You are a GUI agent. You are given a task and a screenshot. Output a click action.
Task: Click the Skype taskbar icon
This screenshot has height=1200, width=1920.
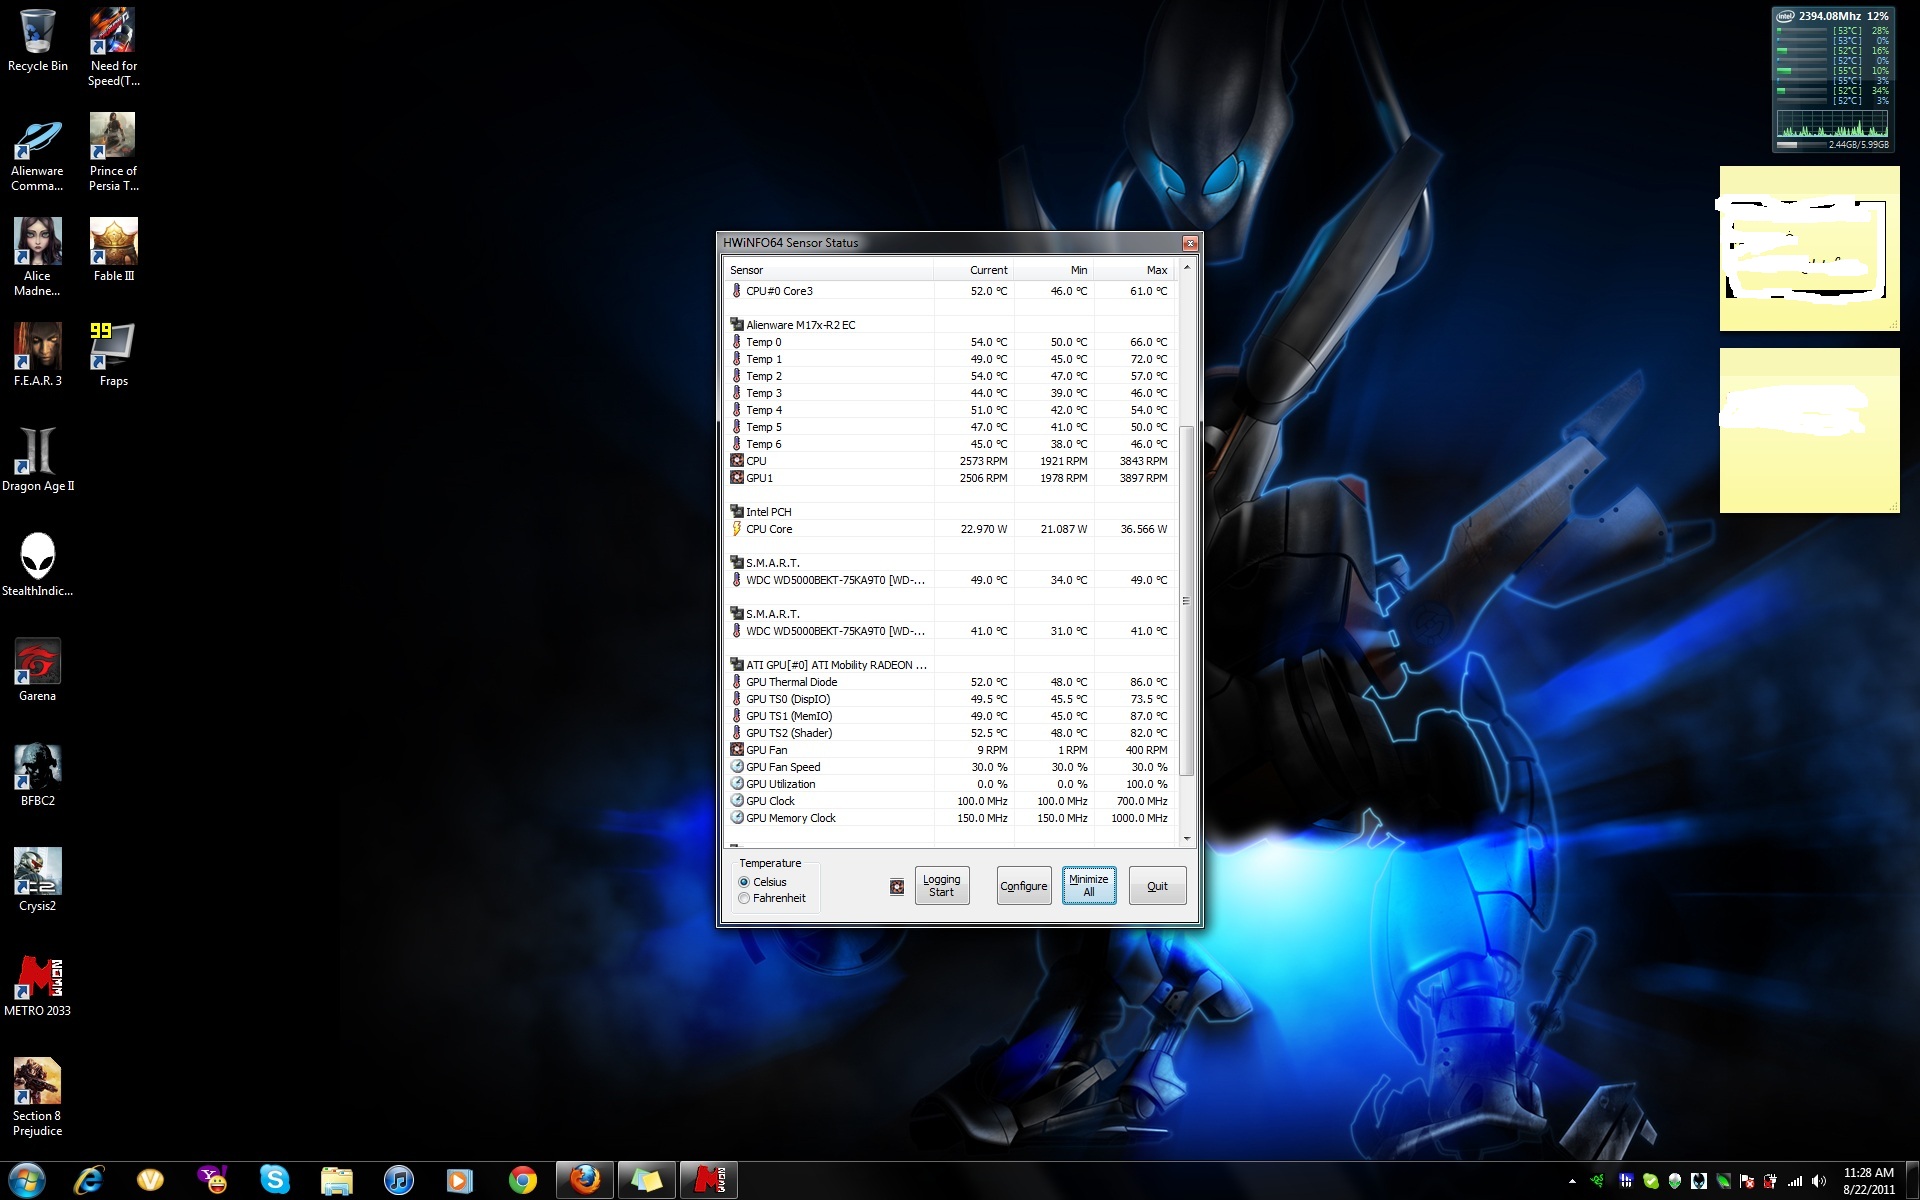(x=274, y=1181)
